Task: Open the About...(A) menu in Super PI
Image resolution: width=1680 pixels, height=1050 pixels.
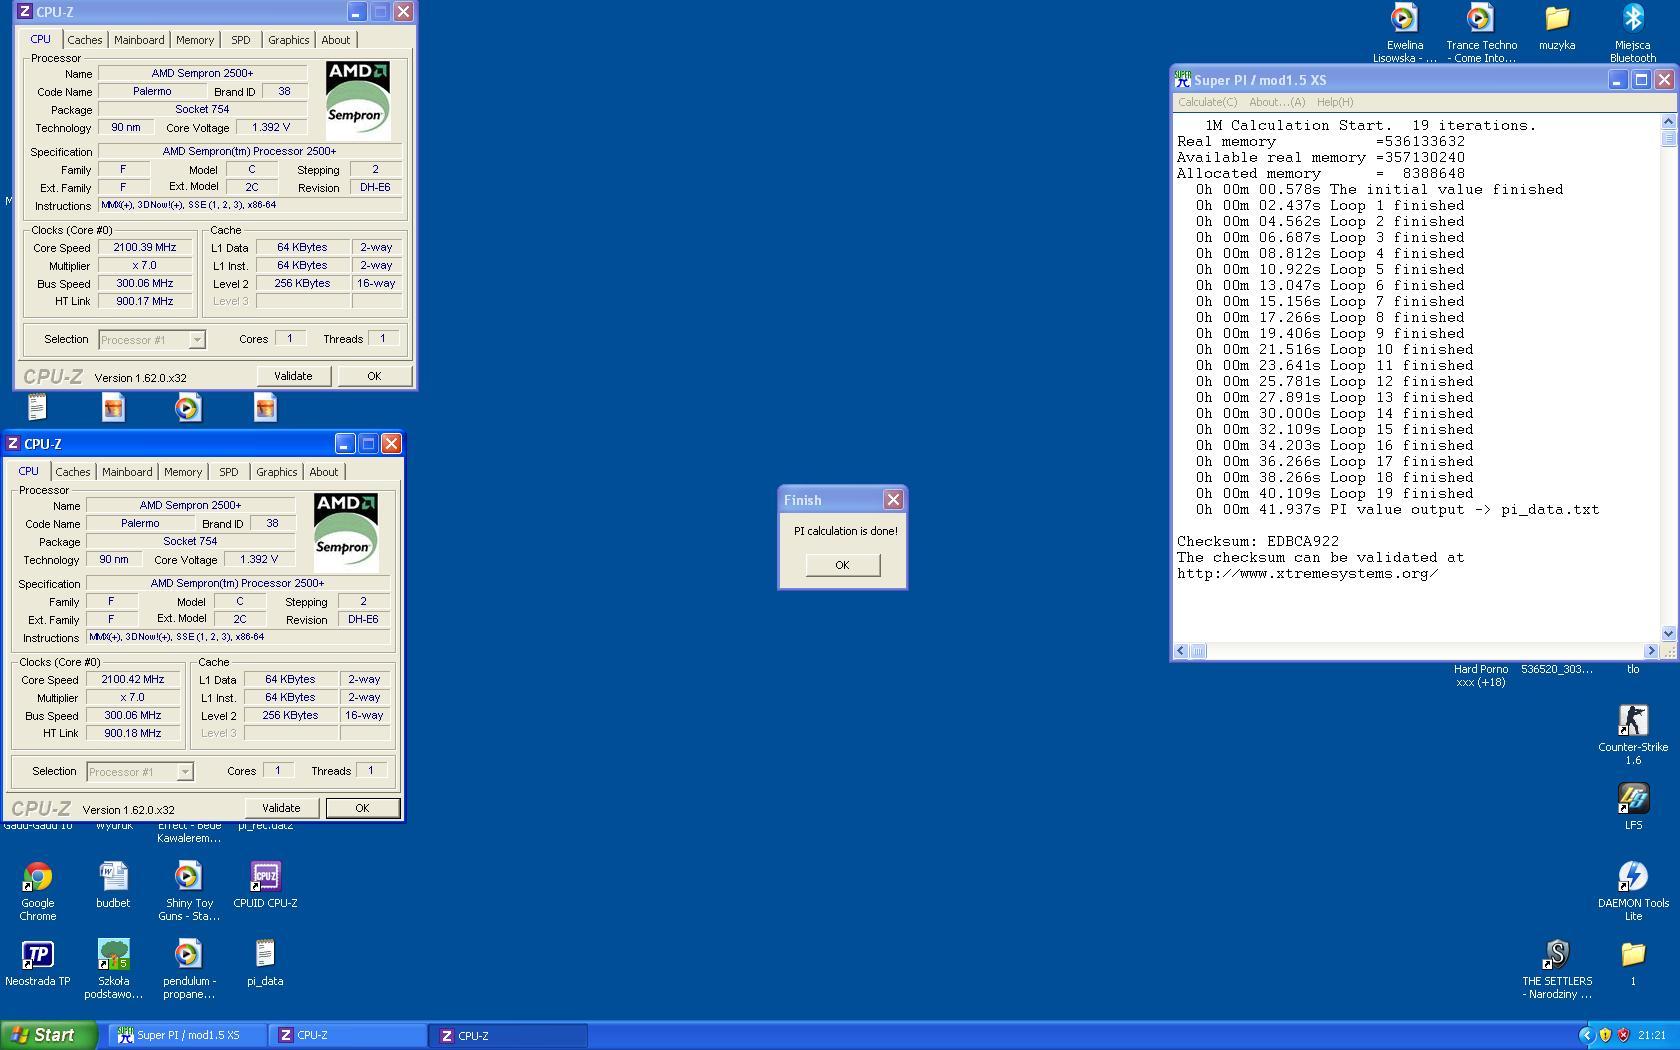Action: point(1277,102)
